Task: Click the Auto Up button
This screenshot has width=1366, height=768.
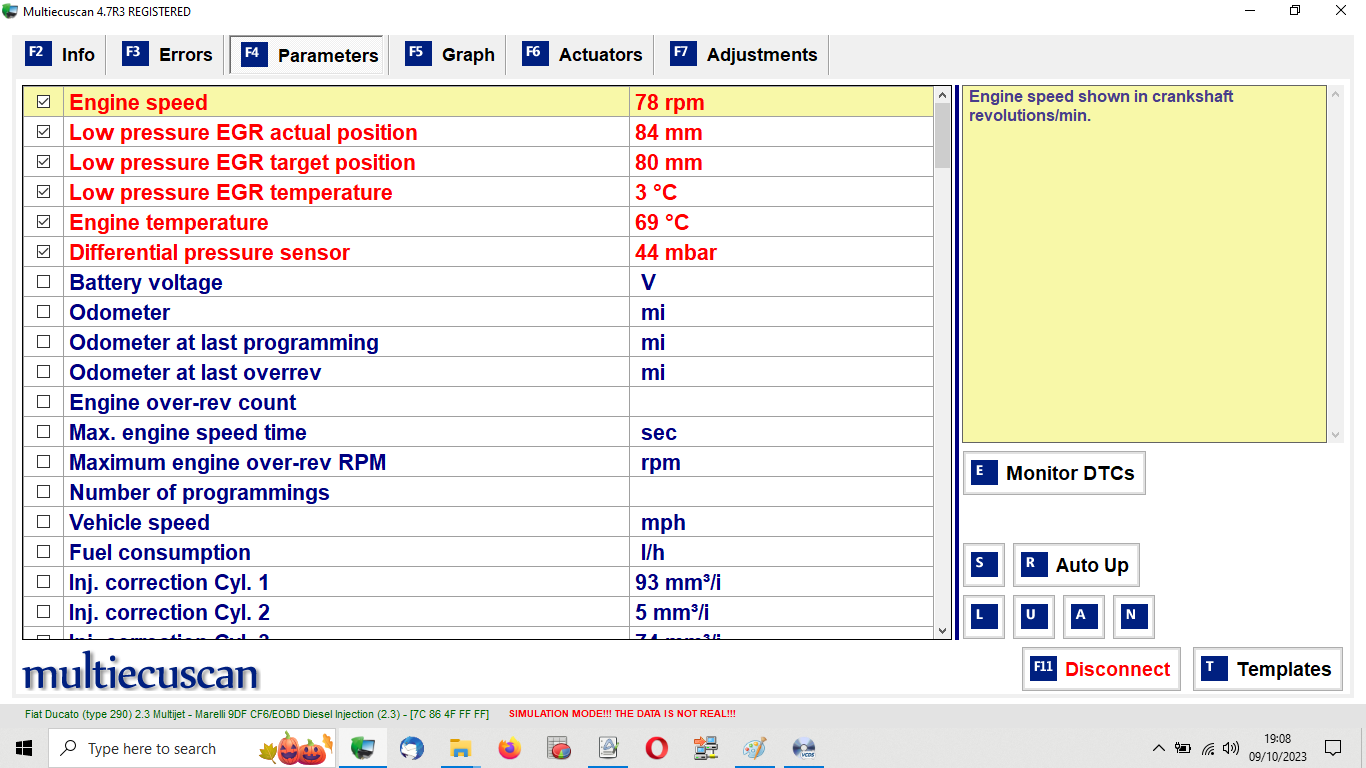Action: pyautogui.click(x=1076, y=565)
